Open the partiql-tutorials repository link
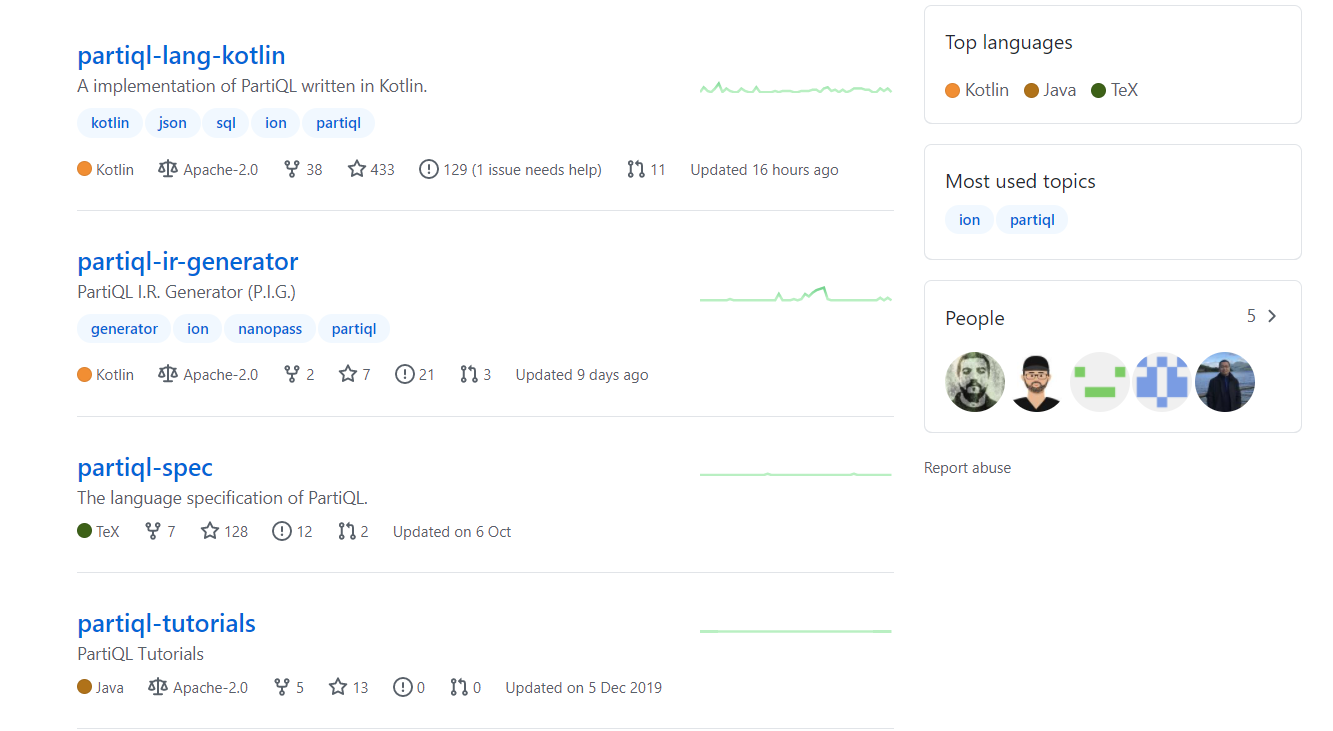1333x731 pixels. 166,623
